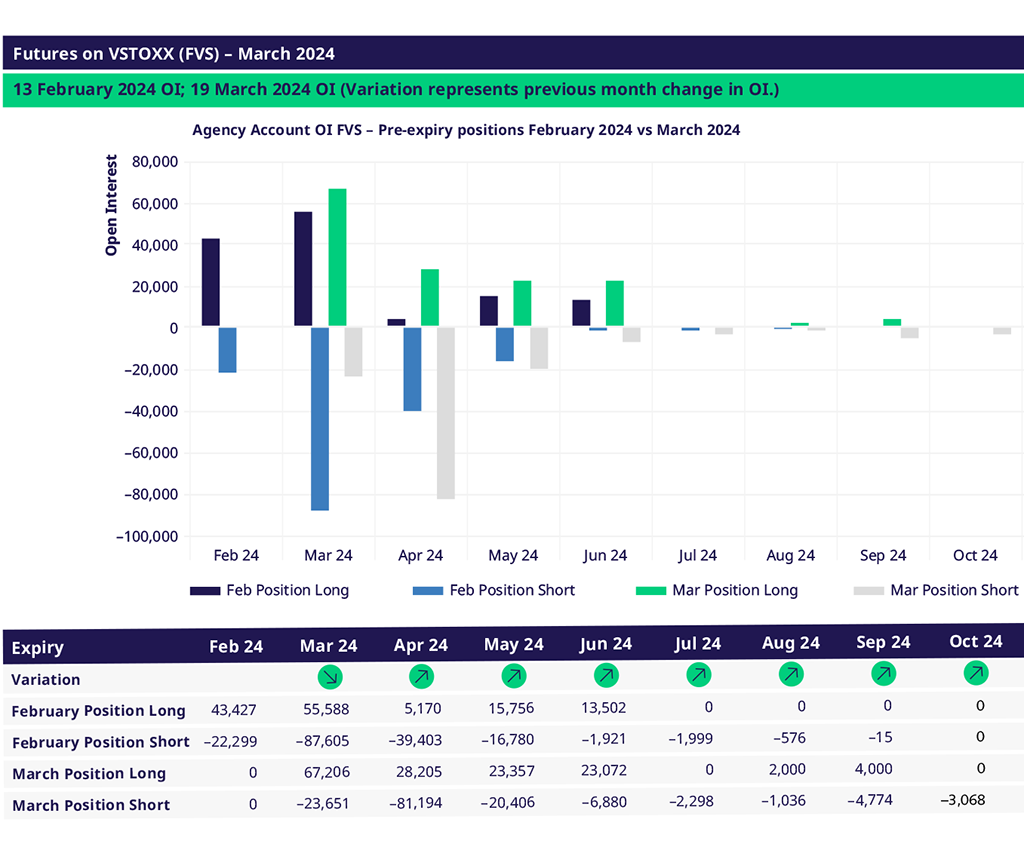Click the Feb 24 blue short position bar
This screenshot has height=844, width=1024.
pyautogui.click(x=227, y=350)
